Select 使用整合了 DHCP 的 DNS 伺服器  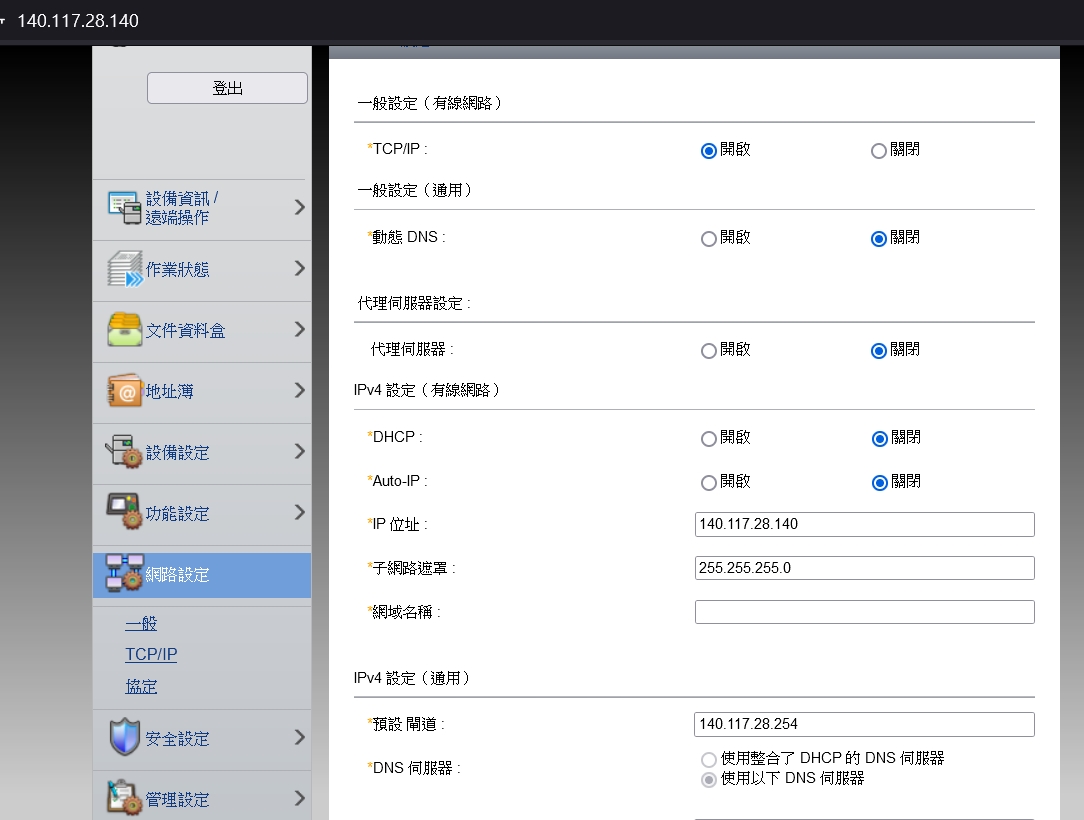click(x=708, y=759)
